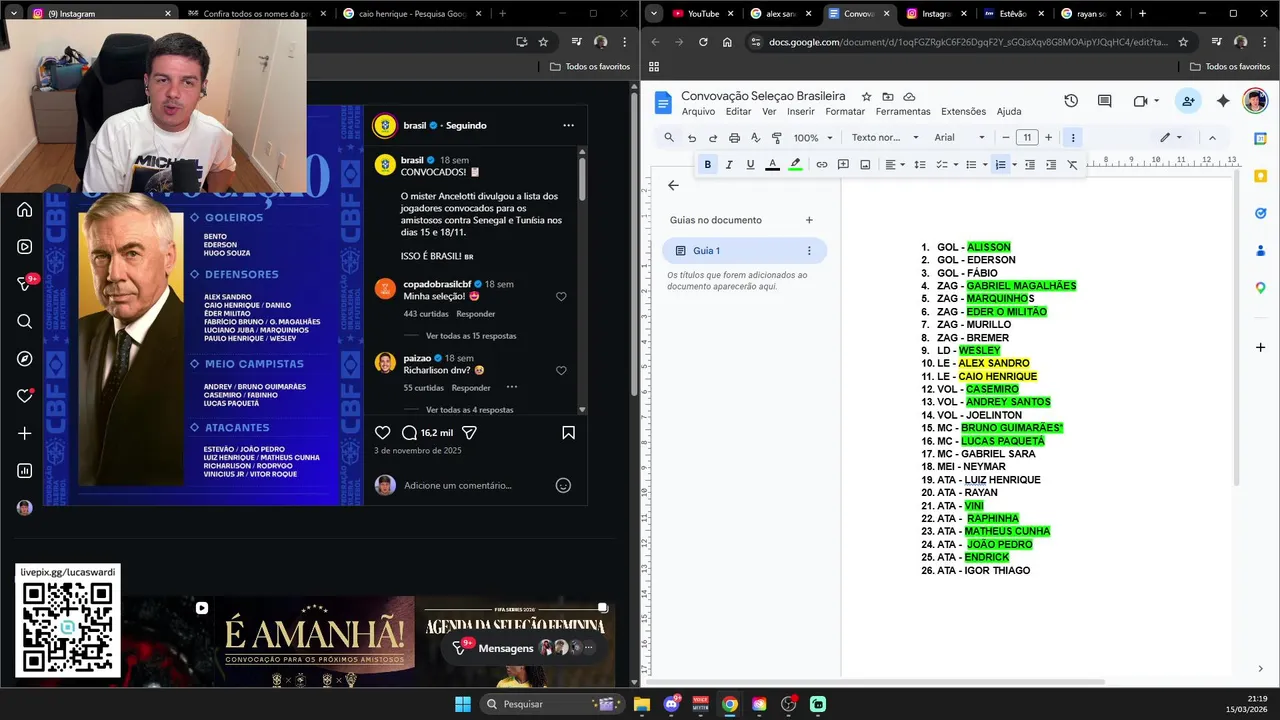Open the Editar menu
The width and height of the screenshot is (1280, 720).
pos(738,111)
